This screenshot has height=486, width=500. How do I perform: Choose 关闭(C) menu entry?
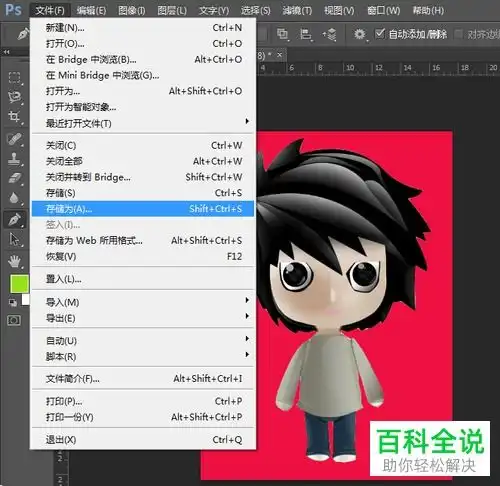coord(143,145)
